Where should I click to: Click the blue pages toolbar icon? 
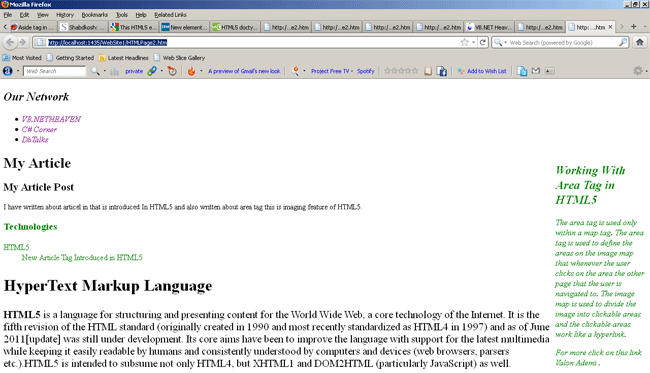tap(522, 71)
